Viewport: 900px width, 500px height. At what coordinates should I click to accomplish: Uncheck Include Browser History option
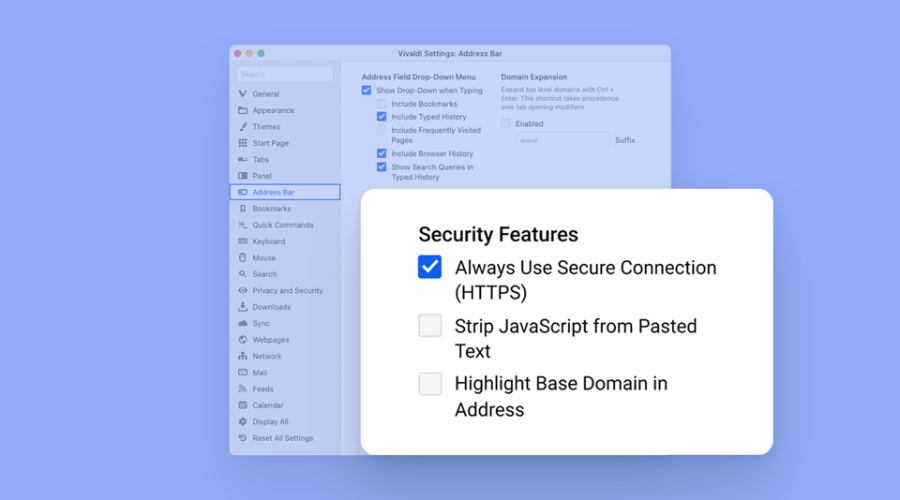click(382, 153)
